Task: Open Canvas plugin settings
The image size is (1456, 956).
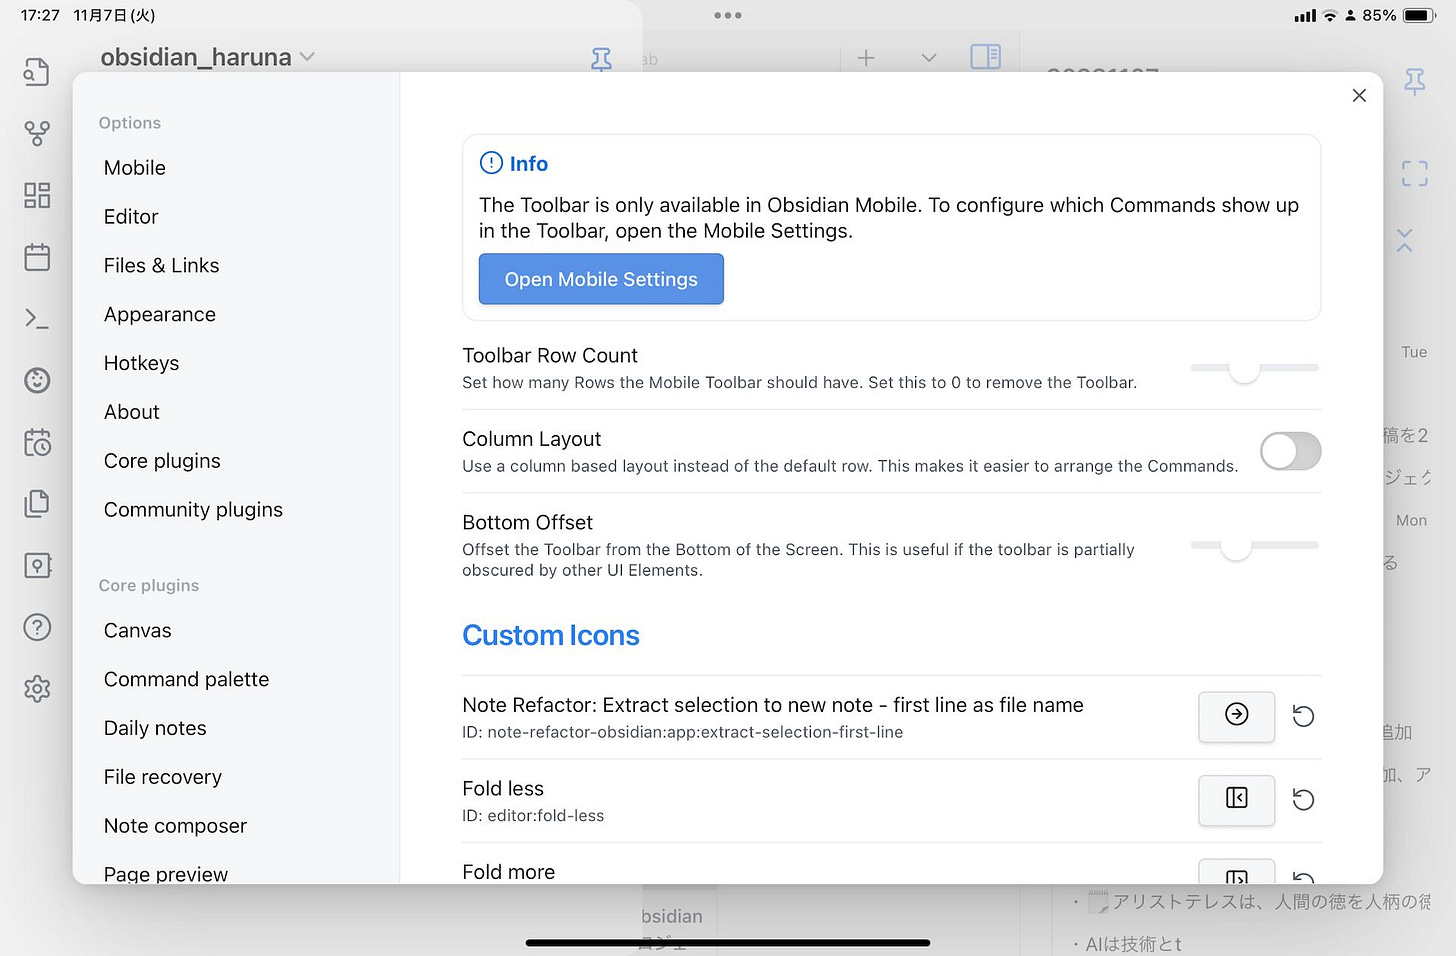Action: pos(137,631)
